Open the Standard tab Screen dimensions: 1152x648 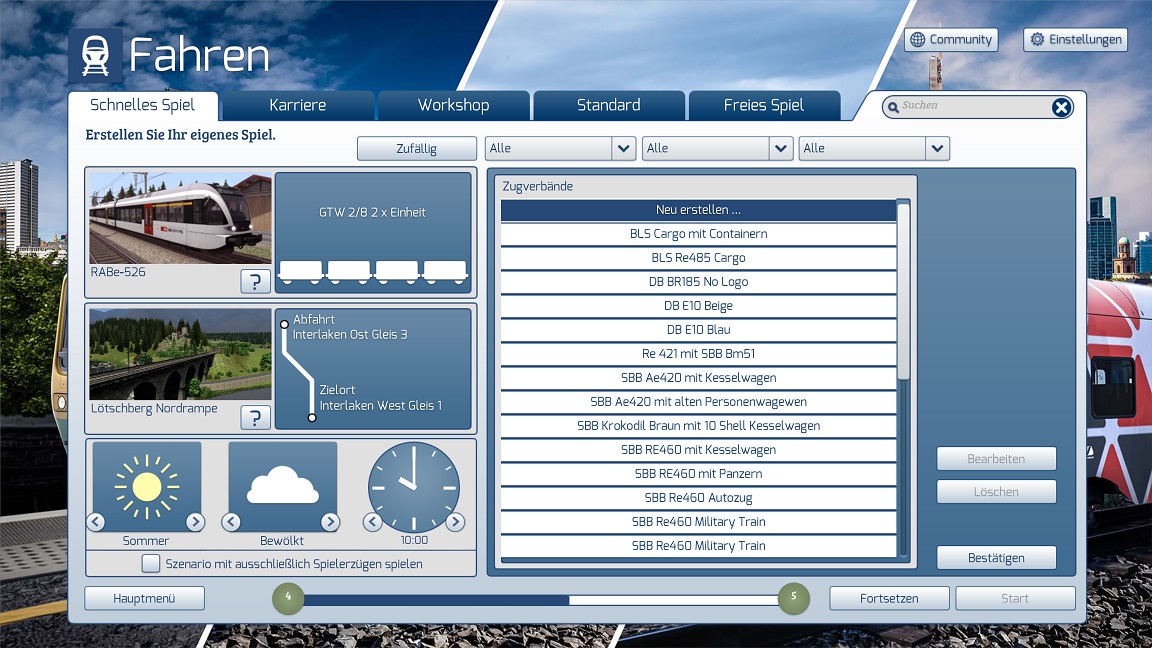click(x=608, y=105)
